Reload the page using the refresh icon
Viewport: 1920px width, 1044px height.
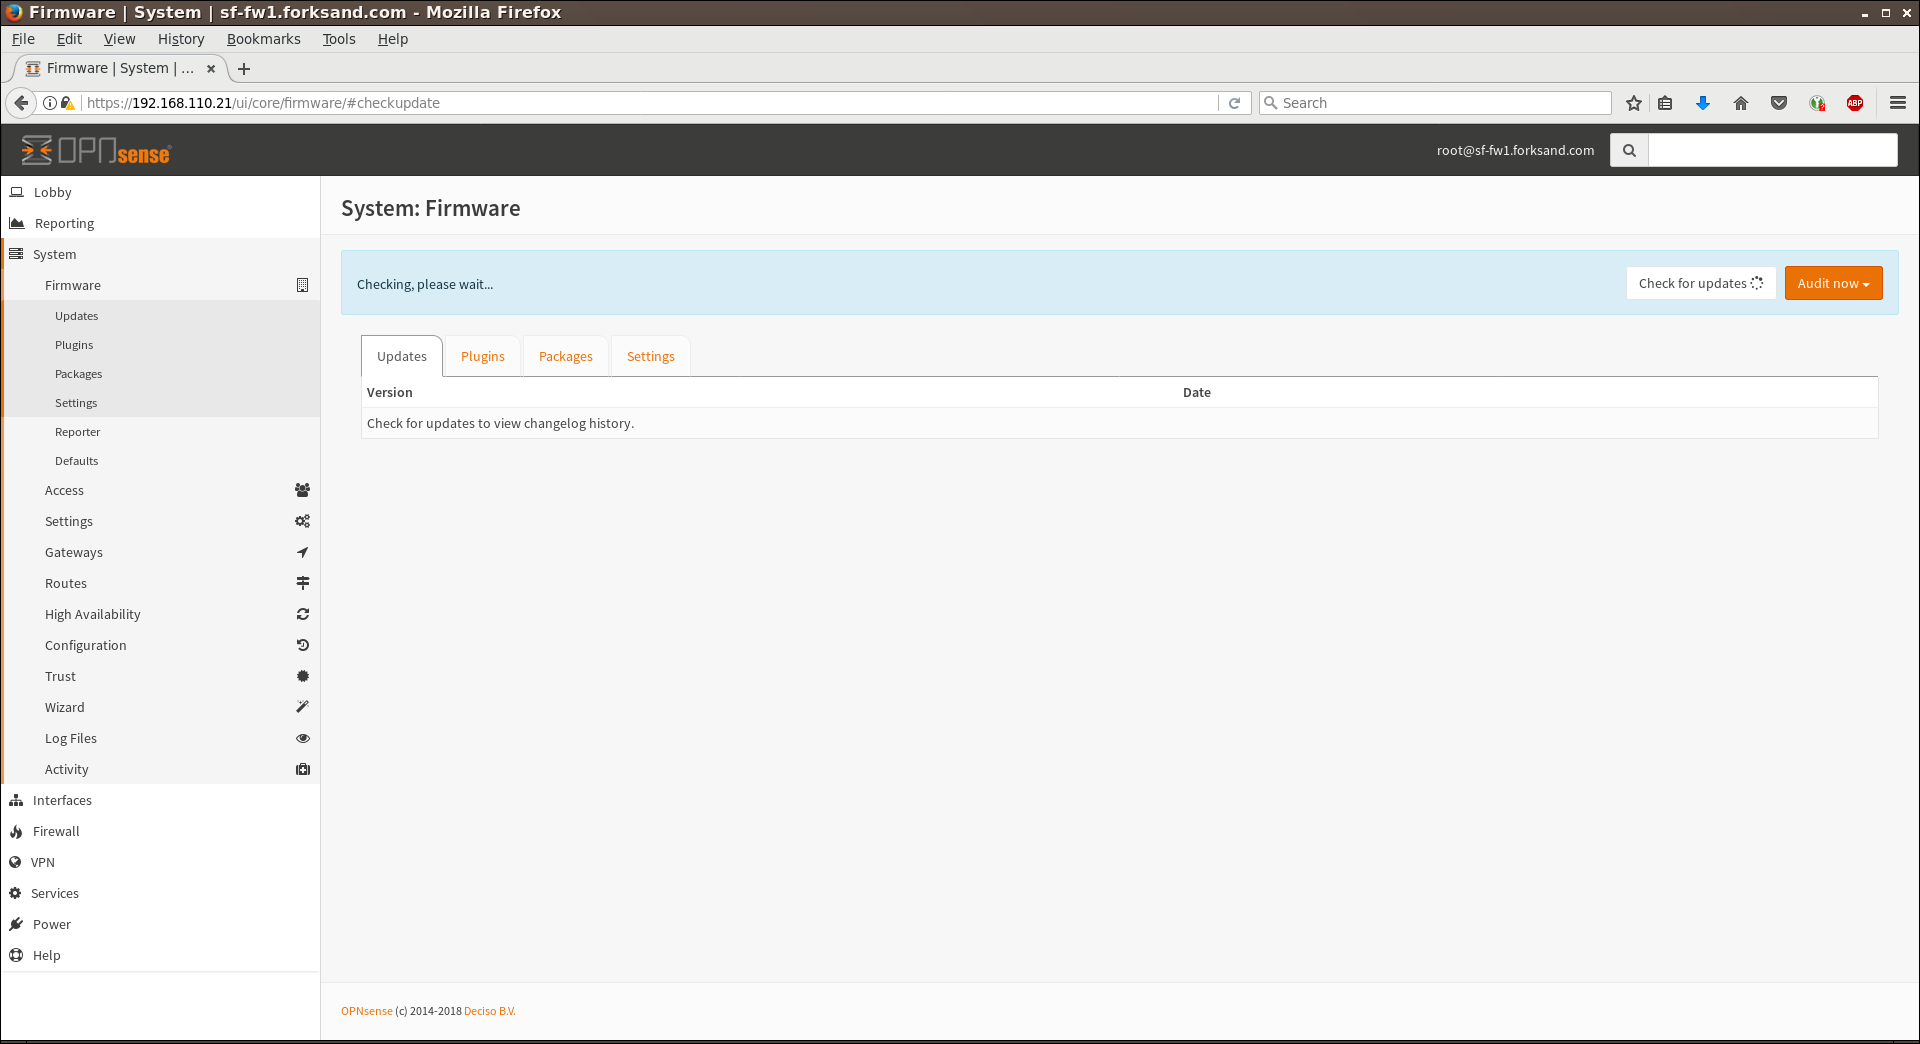[1235, 103]
